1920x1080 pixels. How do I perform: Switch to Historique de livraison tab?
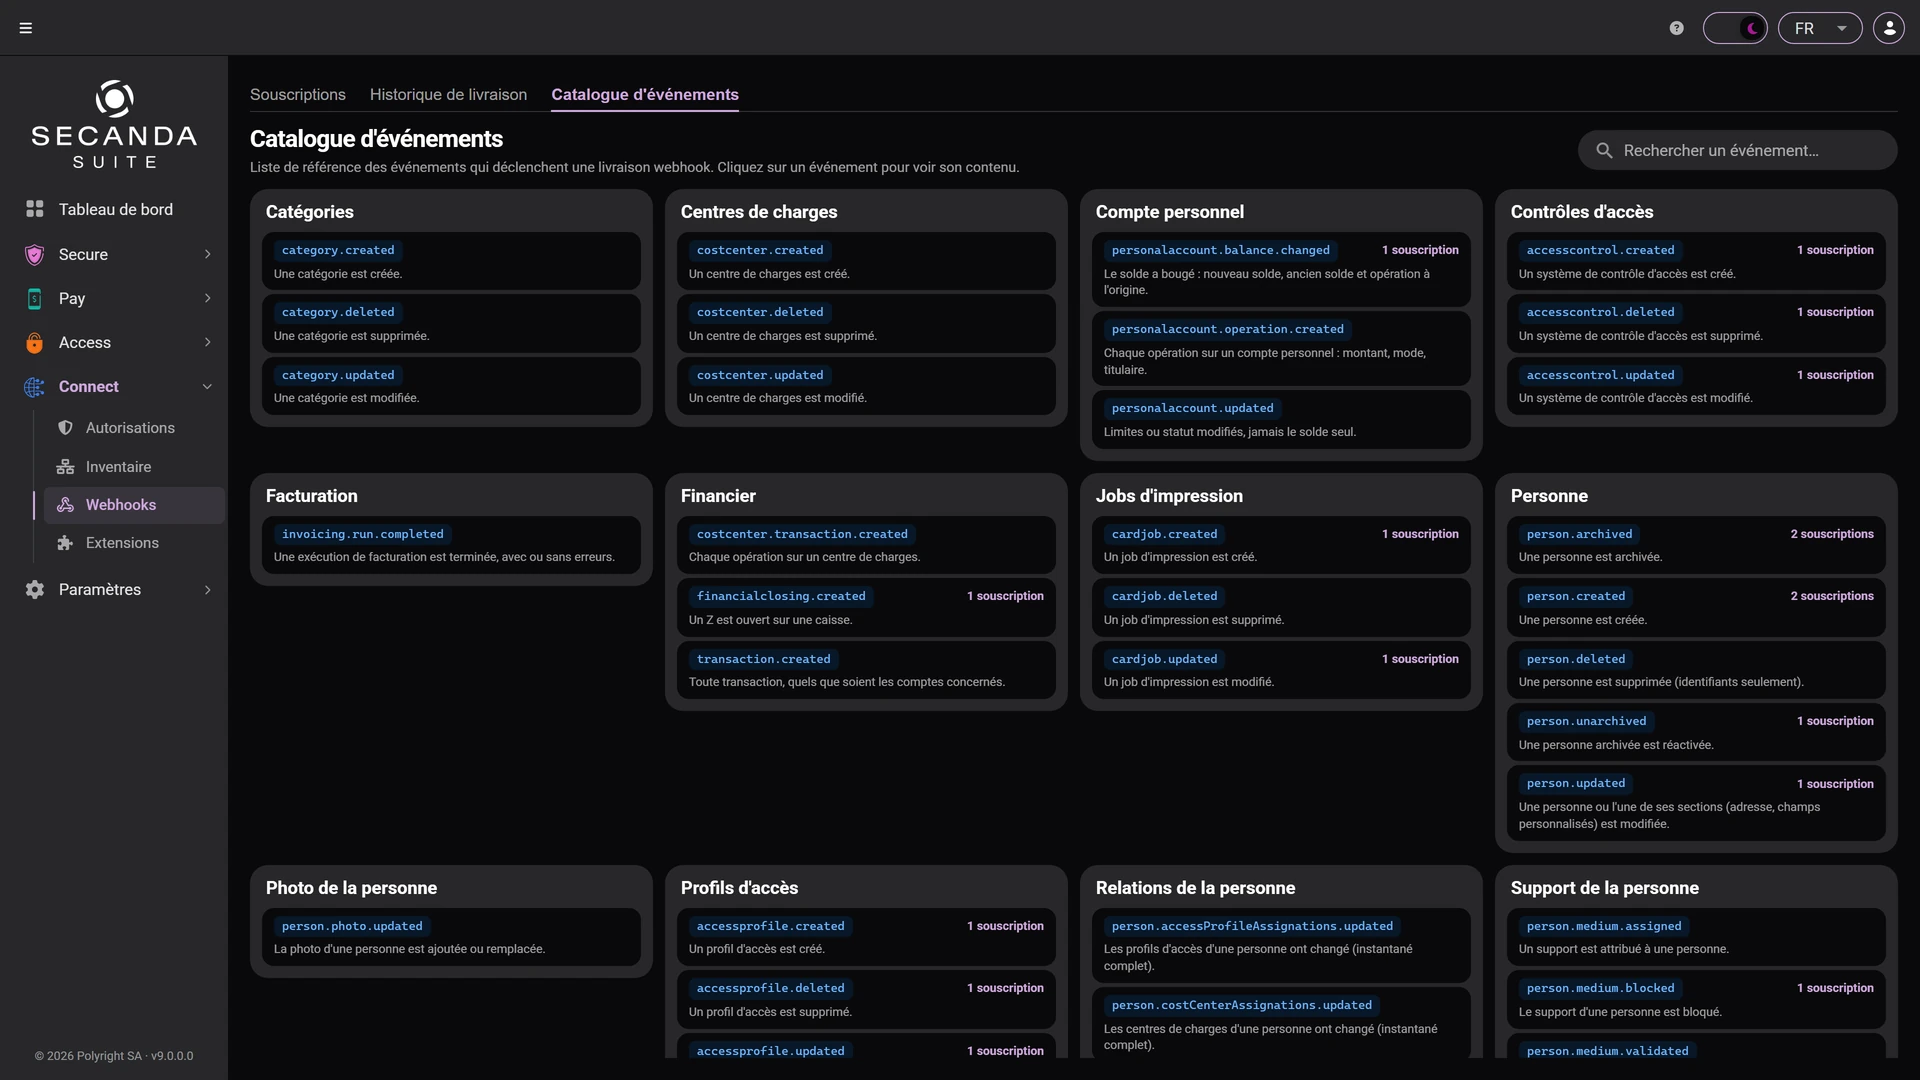point(448,94)
